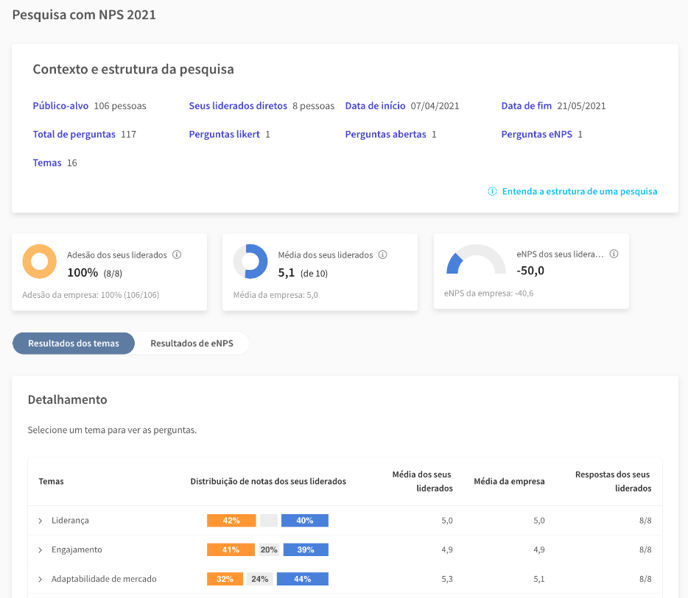Click info icon before Entenda a estrutura link
Viewport: 688px width, 598px height.
click(492, 191)
